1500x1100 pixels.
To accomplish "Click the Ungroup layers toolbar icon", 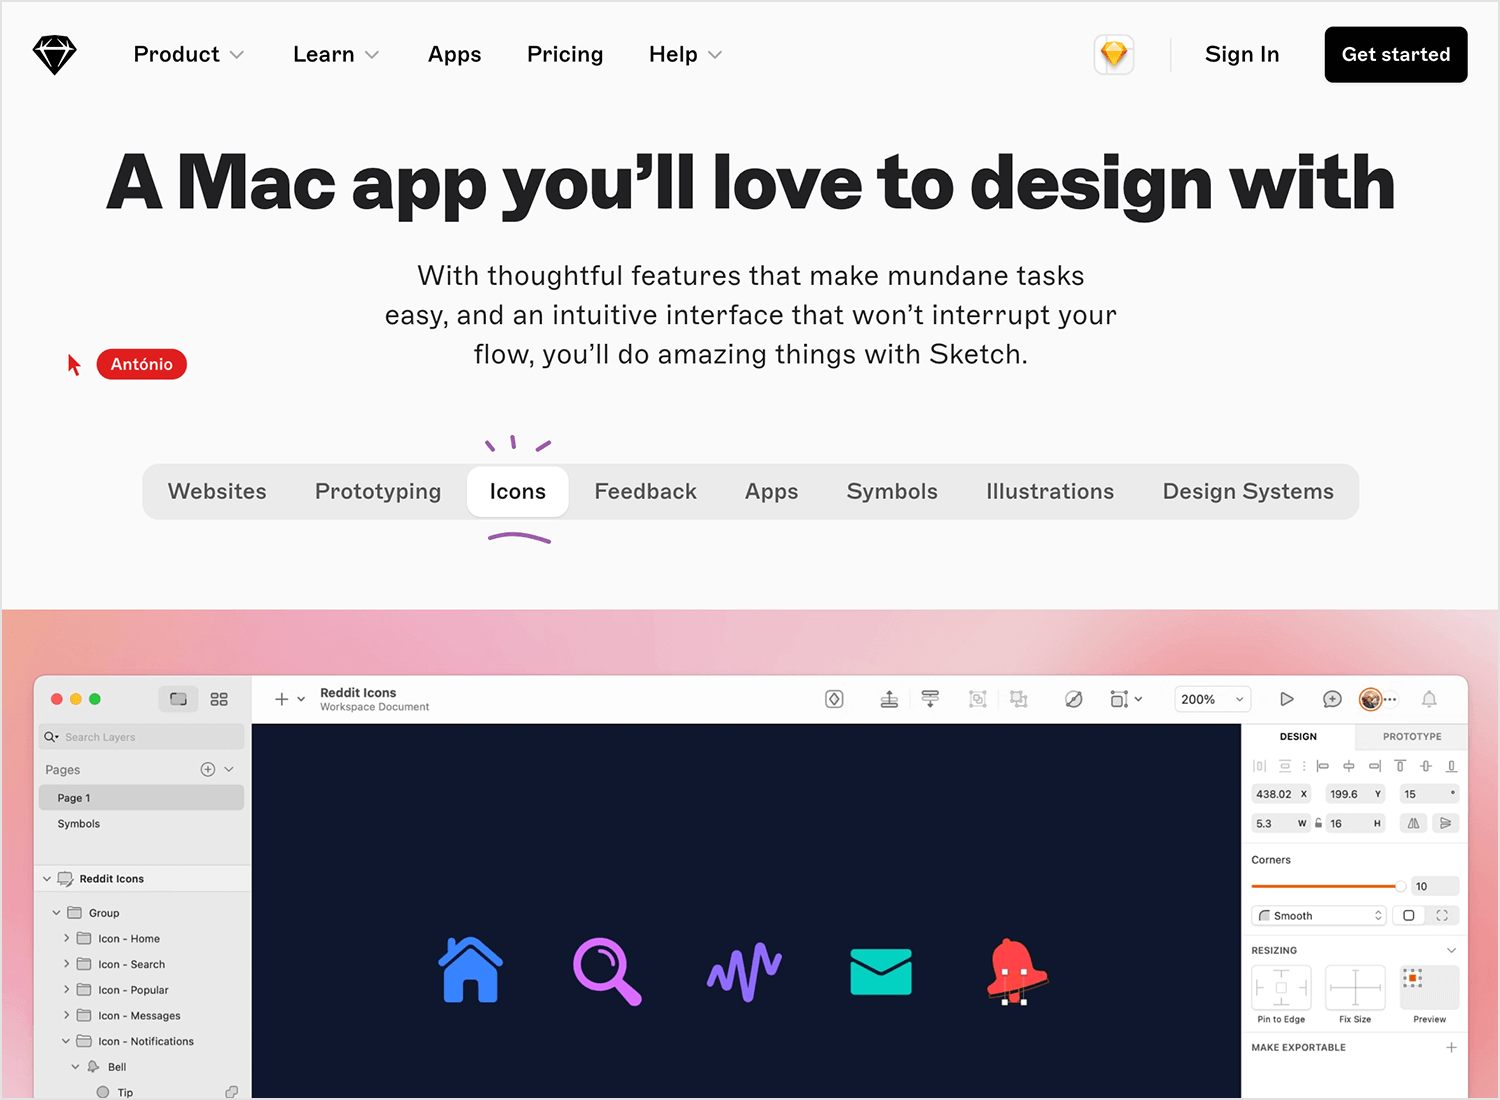I will pyautogui.click(x=1019, y=699).
